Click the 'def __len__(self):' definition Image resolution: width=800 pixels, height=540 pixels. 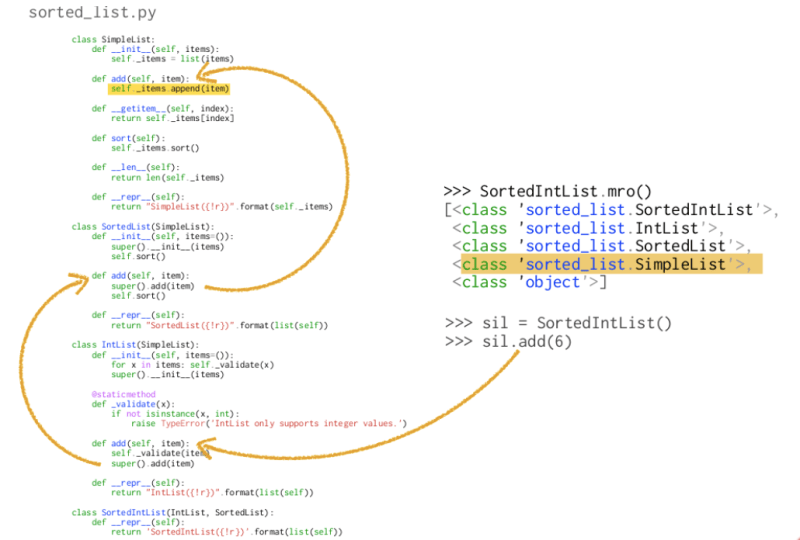[135, 167]
